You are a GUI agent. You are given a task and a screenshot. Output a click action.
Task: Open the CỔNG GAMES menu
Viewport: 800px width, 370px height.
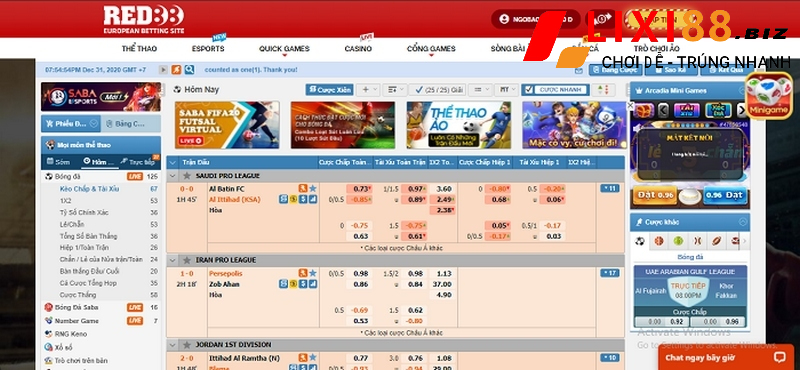tap(431, 49)
